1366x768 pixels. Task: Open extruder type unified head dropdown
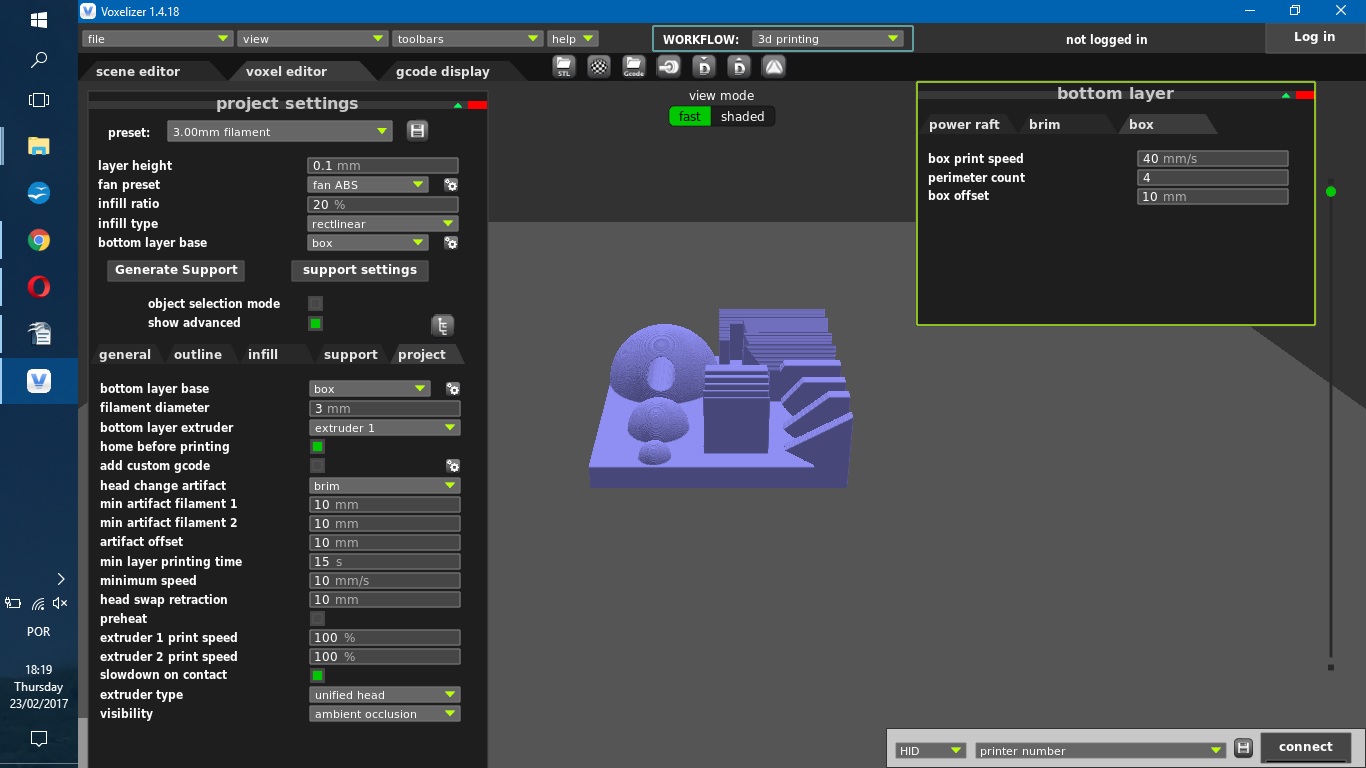pyautogui.click(x=385, y=695)
